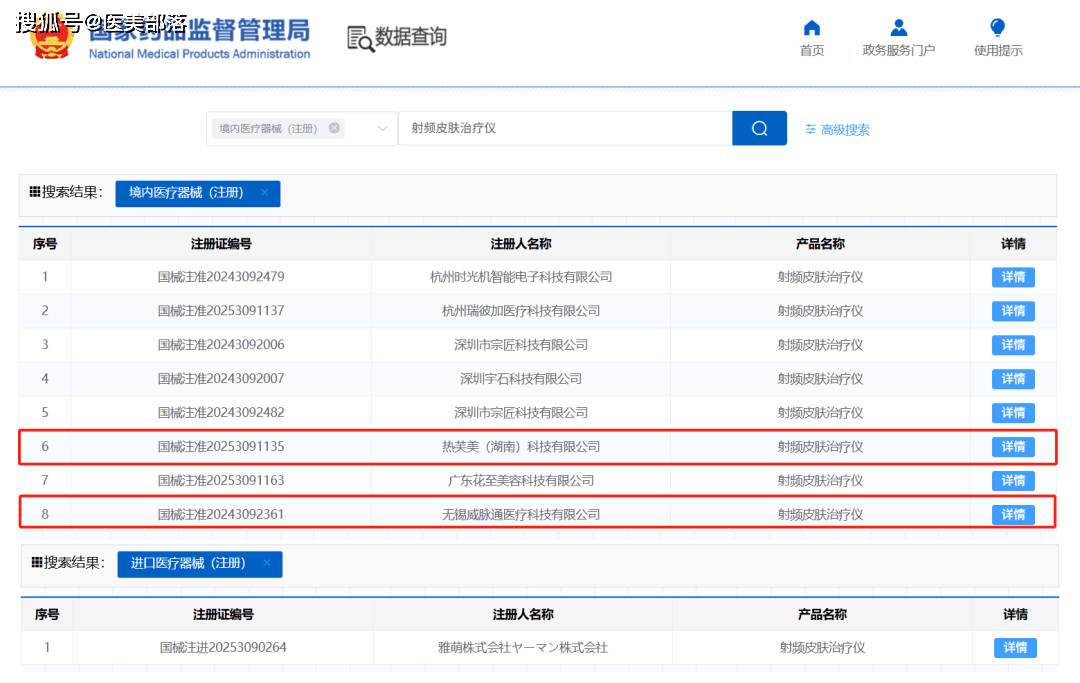Image resolution: width=1080 pixels, height=683 pixels.
Task: Click 产品名称 header in domestic table
Action: tap(820, 244)
